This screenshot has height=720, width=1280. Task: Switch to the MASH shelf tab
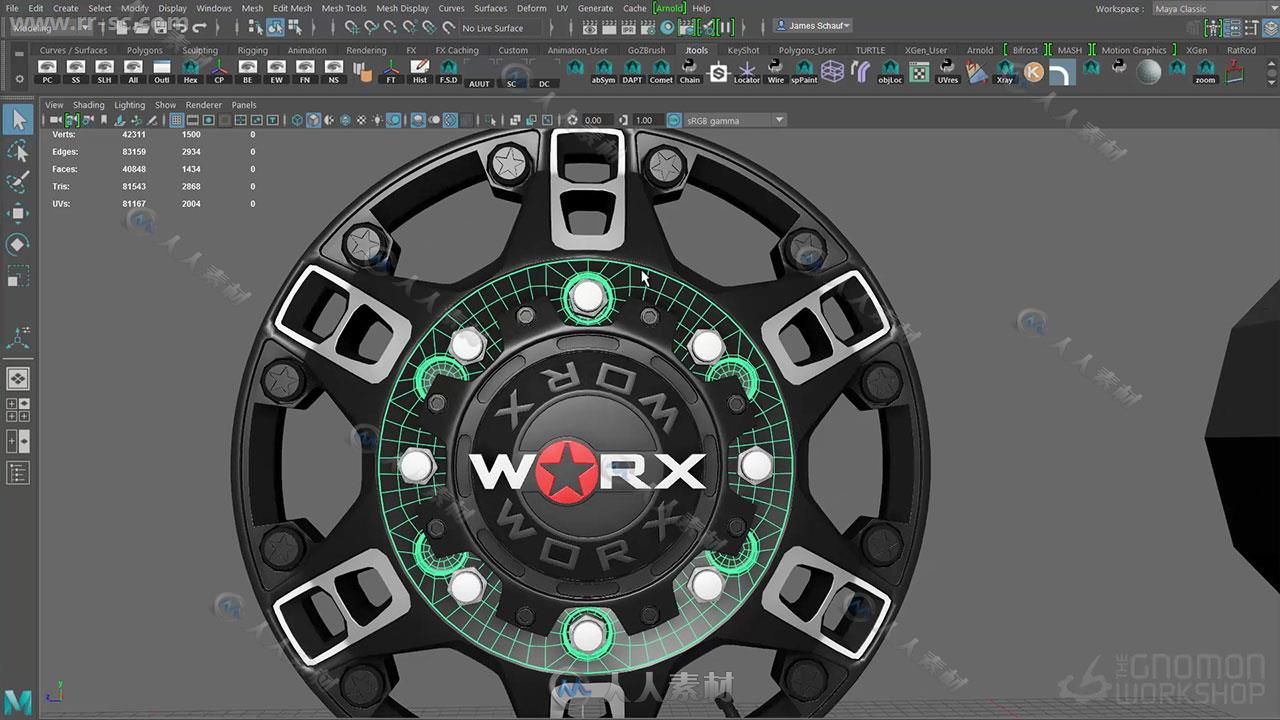point(1070,50)
